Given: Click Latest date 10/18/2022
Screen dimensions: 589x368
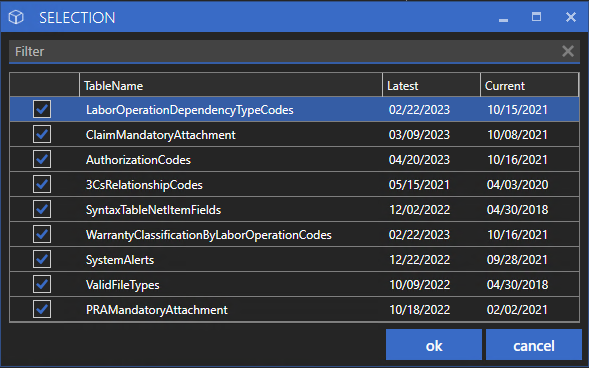Looking at the screenshot, I should (x=420, y=309).
